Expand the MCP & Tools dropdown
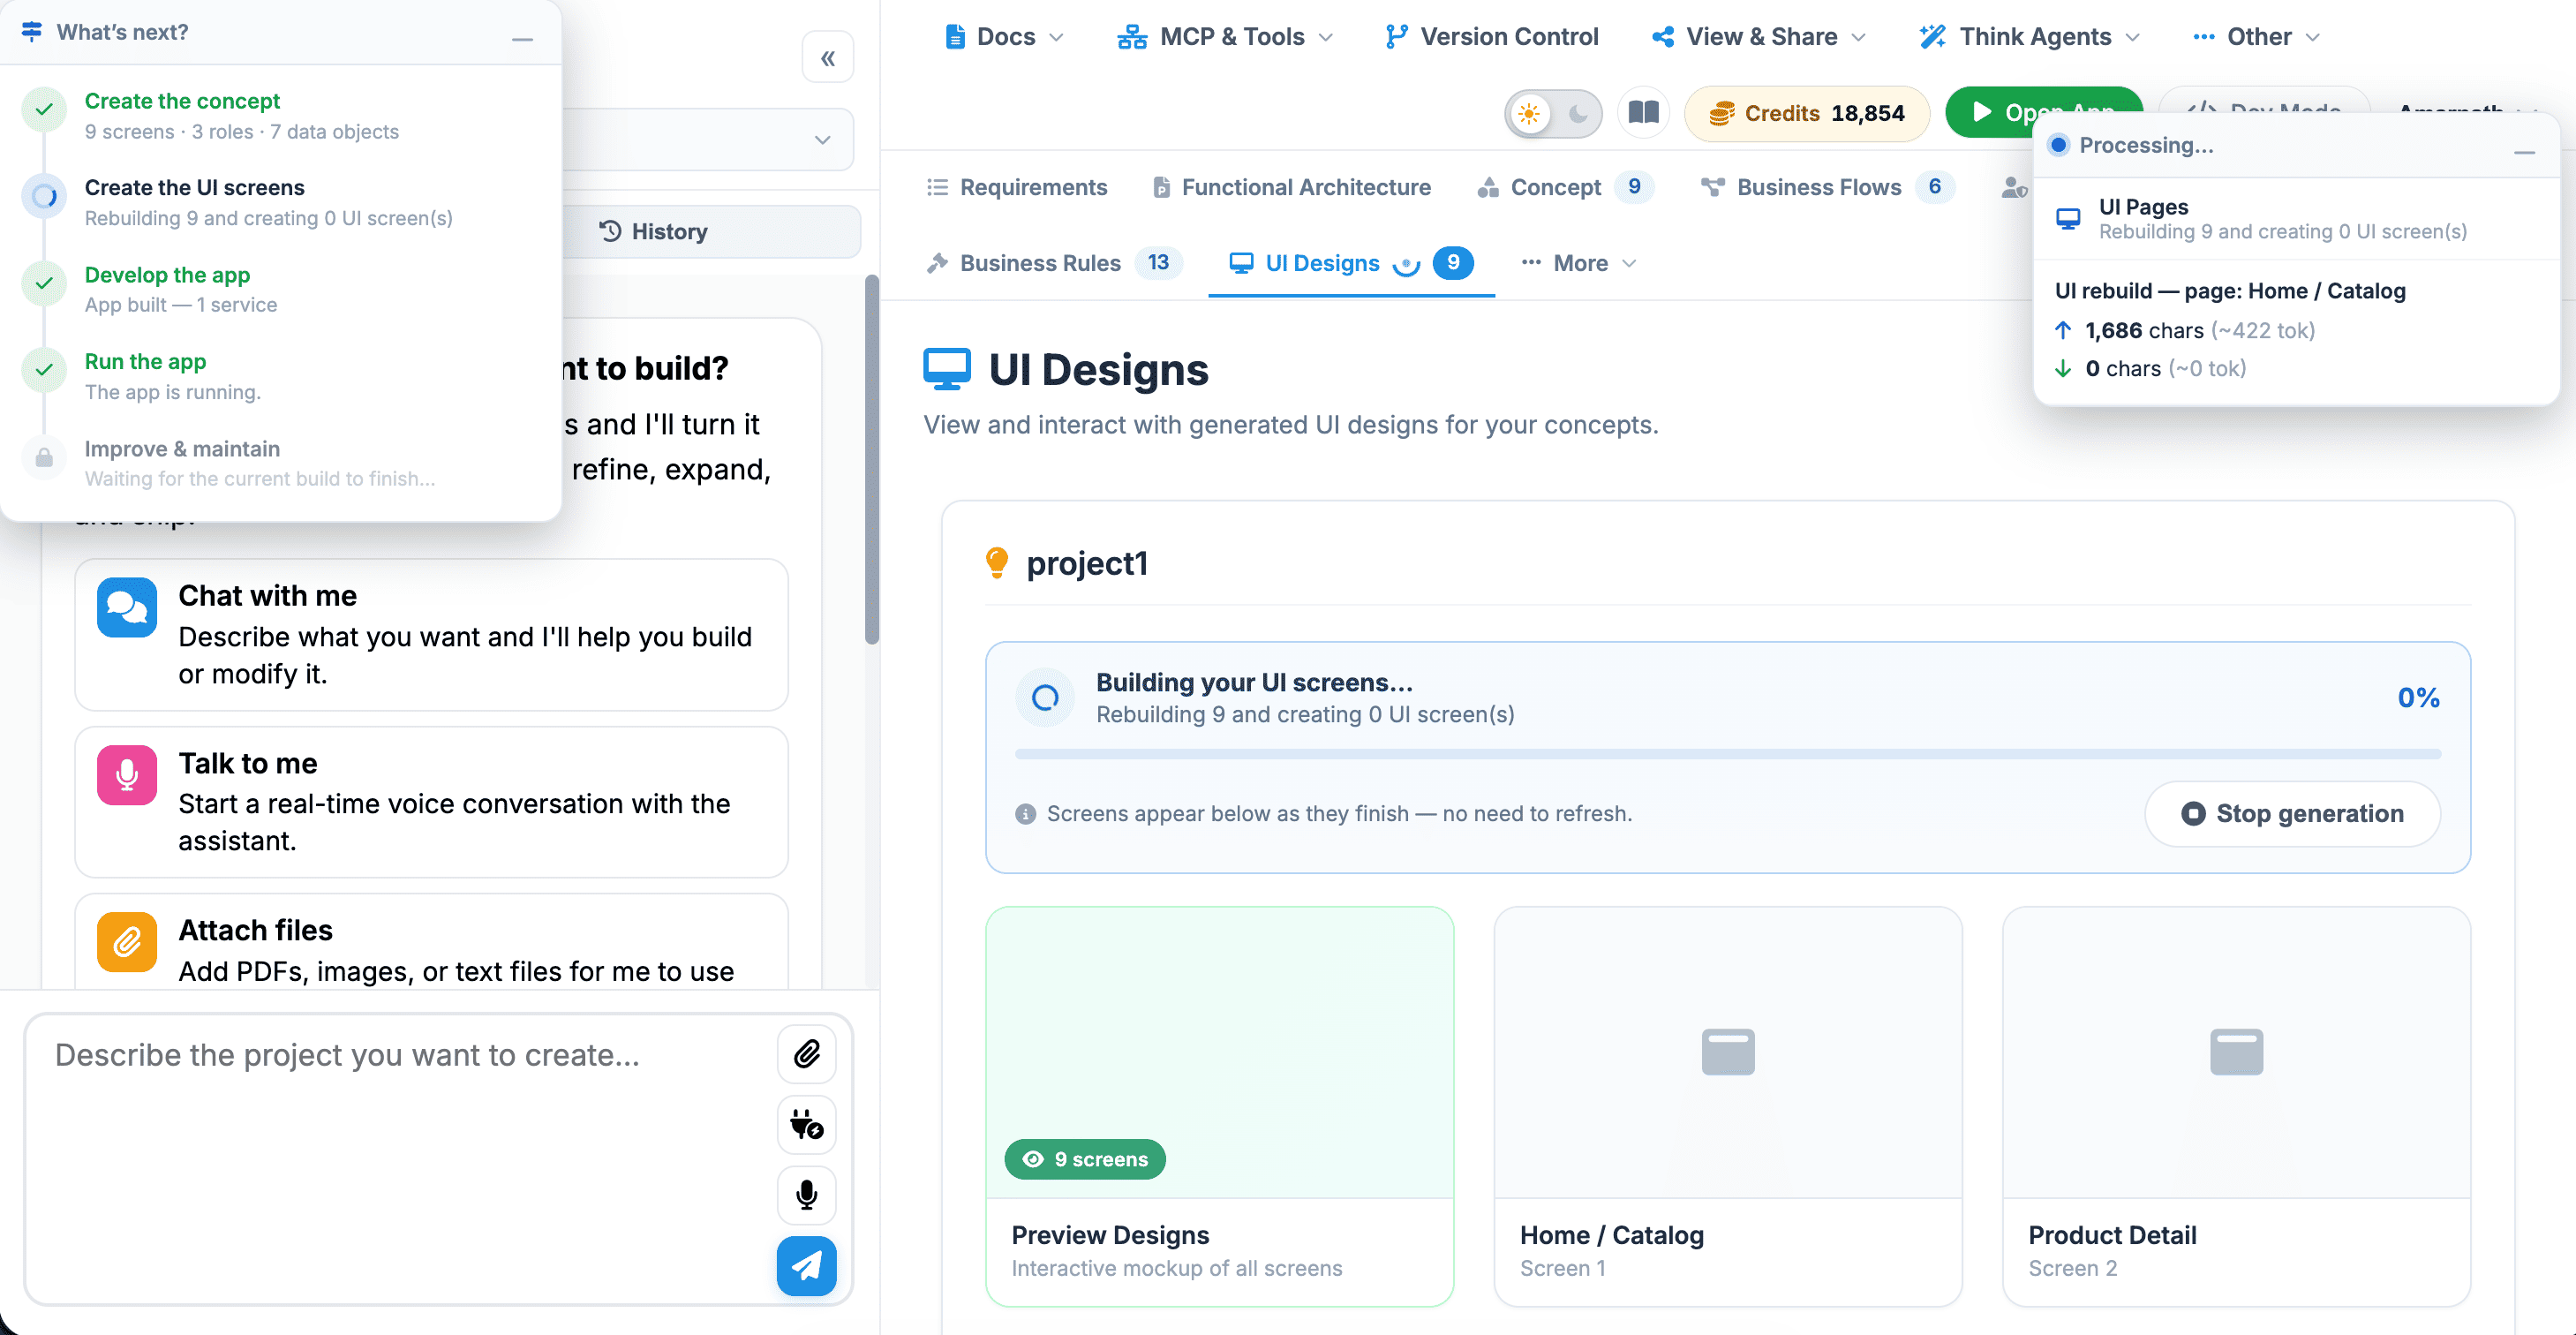 (1226, 37)
